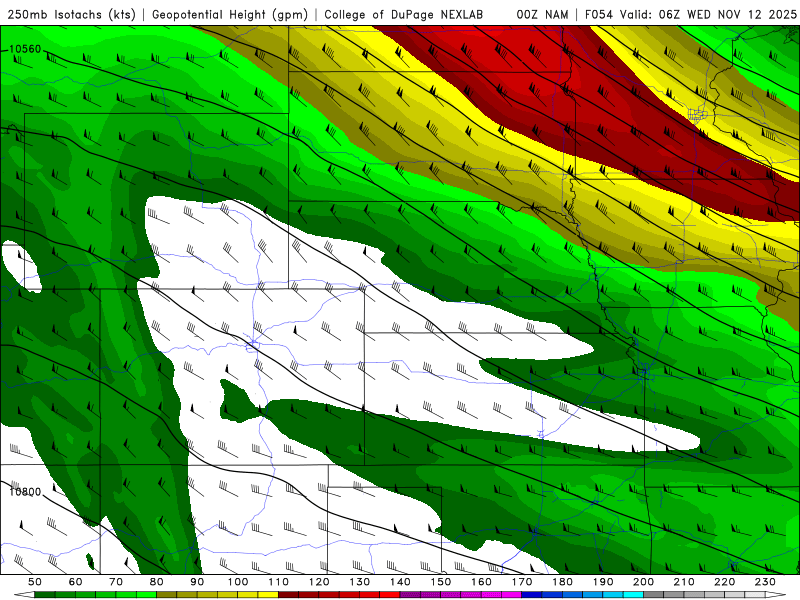
Task: Click the 160 knot scale label
Action: pyautogui.click(x=481, y=582)
